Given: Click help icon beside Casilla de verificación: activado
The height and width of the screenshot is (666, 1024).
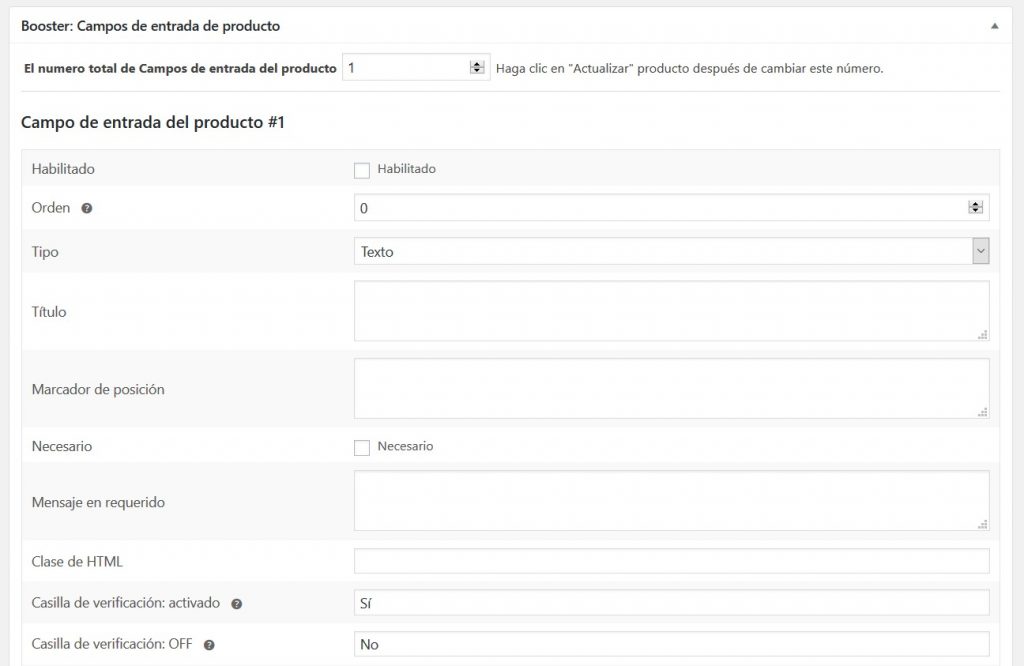Looking at the screenshot, I should pos(236,604).
